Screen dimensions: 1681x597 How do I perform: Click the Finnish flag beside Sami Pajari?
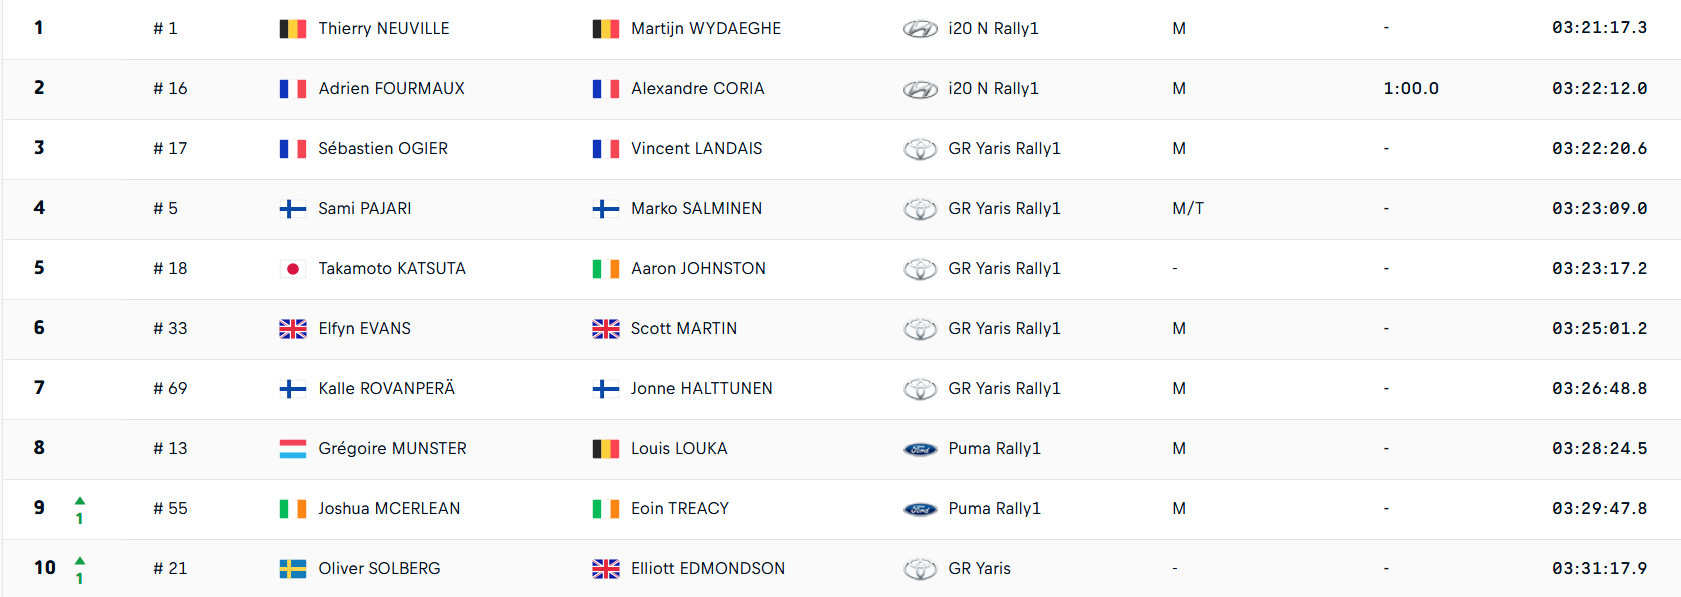coord(292,209)
